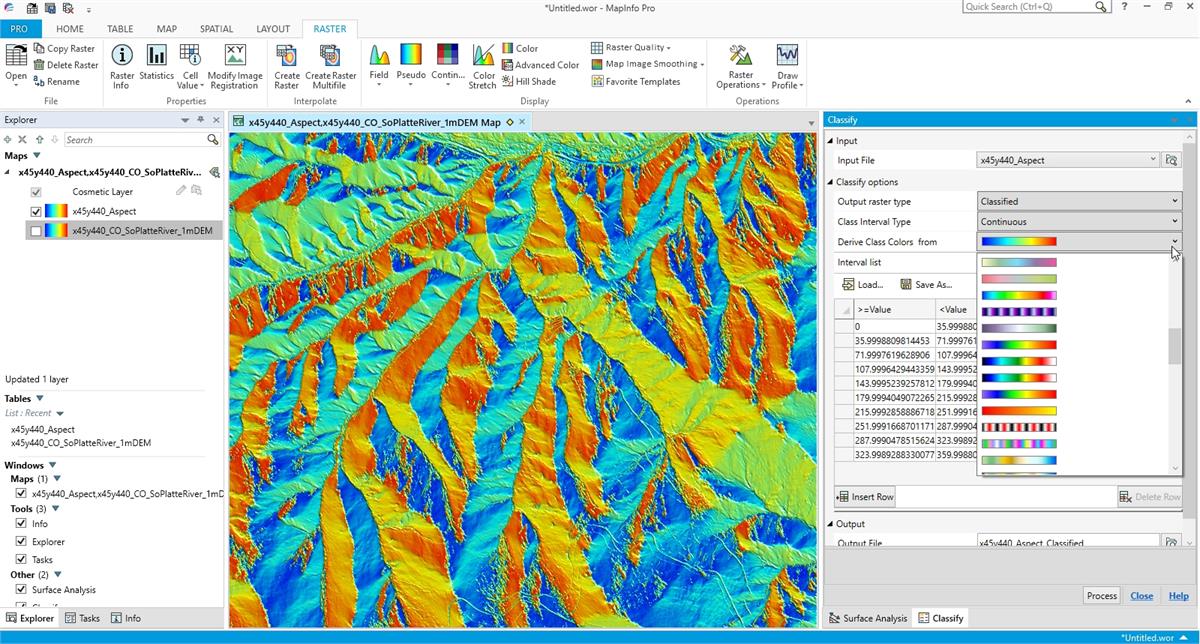Switch to TABLE ribbon tab
This screenshot has width=1200, height=644.
click(120, 29)
